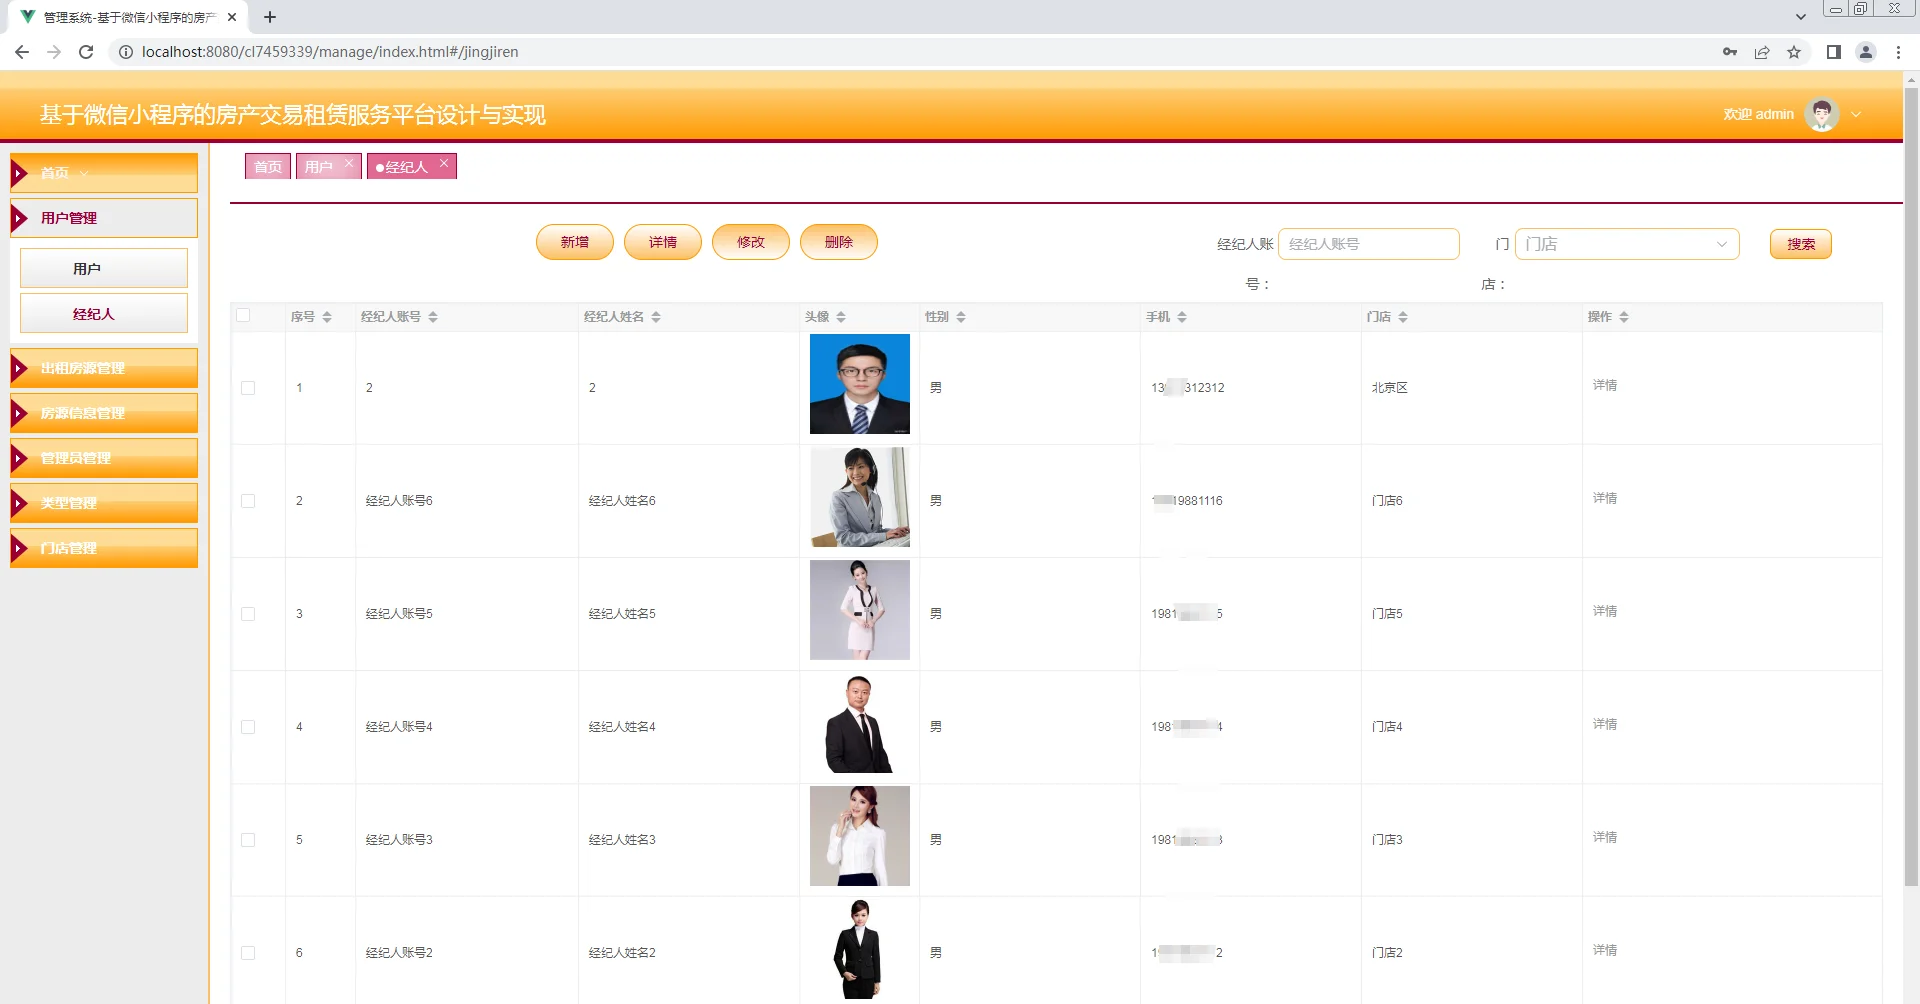Viewport: 1920px width, 1004px height.
Task: Expand the 房源信息管理 sidebar section
Action: [104, 413]
